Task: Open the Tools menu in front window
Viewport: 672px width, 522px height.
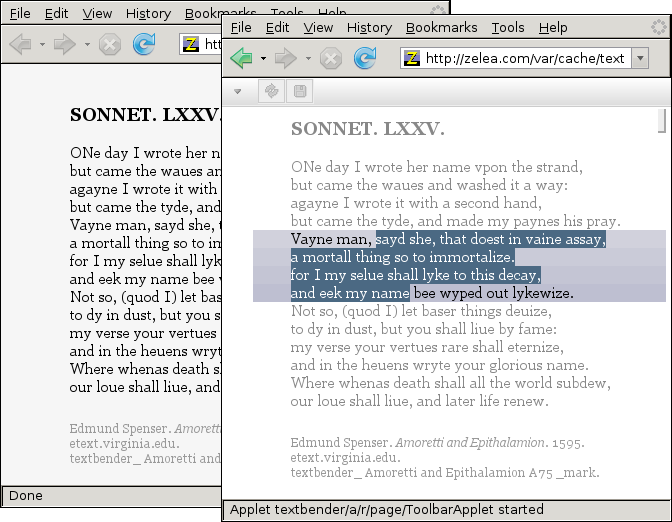Action: pyautogui.click(x=508, y=27)
